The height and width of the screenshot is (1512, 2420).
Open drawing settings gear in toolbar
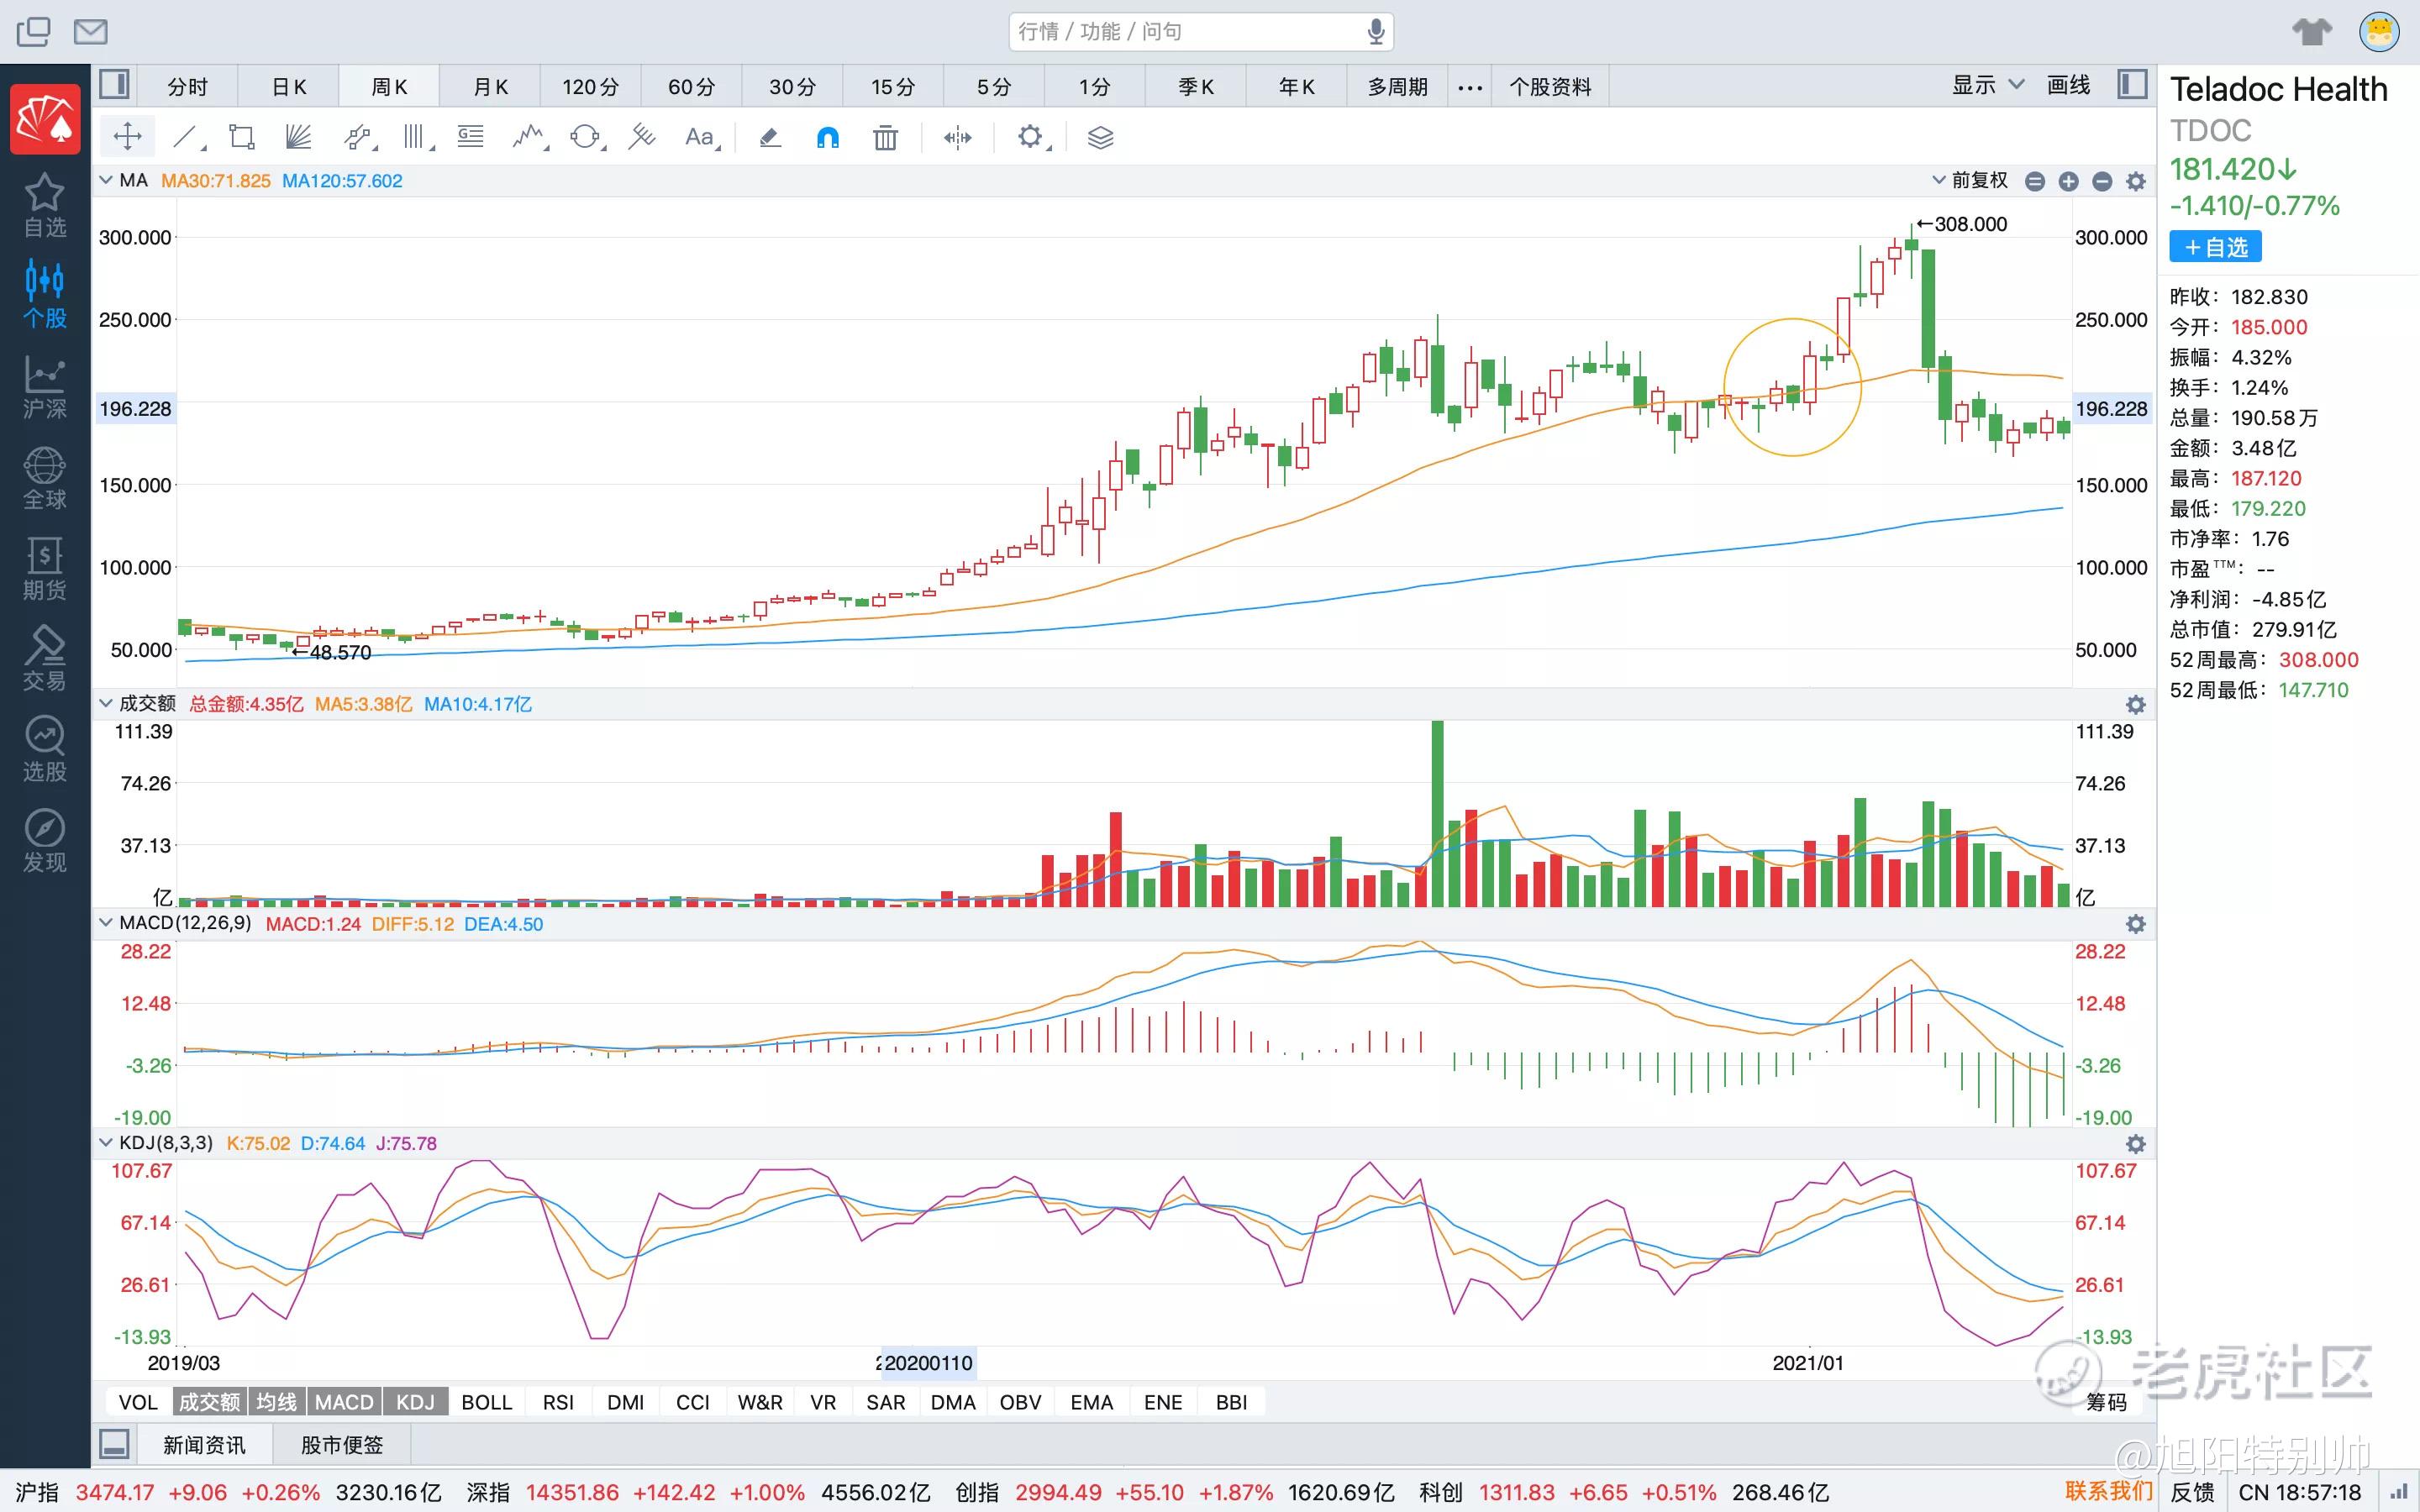pos(1031,137)
